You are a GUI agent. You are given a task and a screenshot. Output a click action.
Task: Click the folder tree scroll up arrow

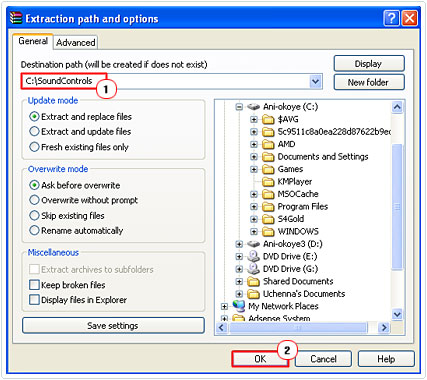pyautogui.click(x=397, y=107)
